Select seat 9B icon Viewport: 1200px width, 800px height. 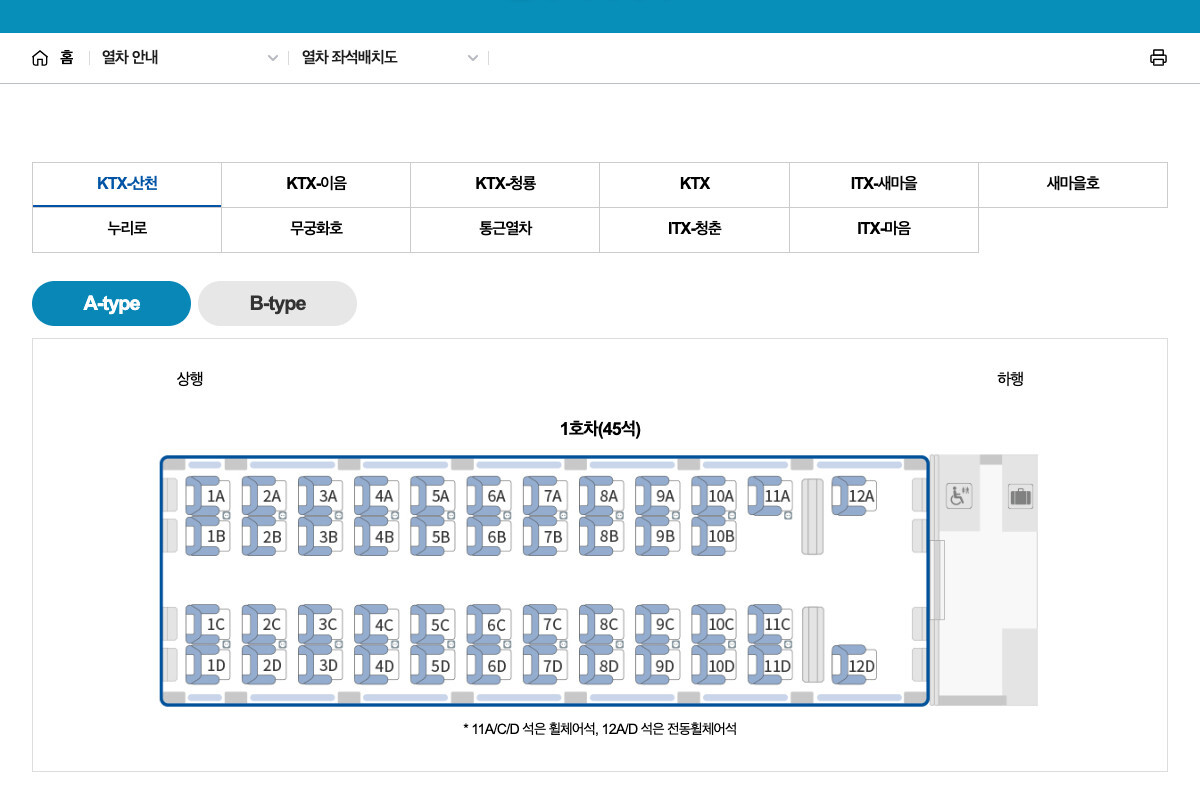click(657, 535)
